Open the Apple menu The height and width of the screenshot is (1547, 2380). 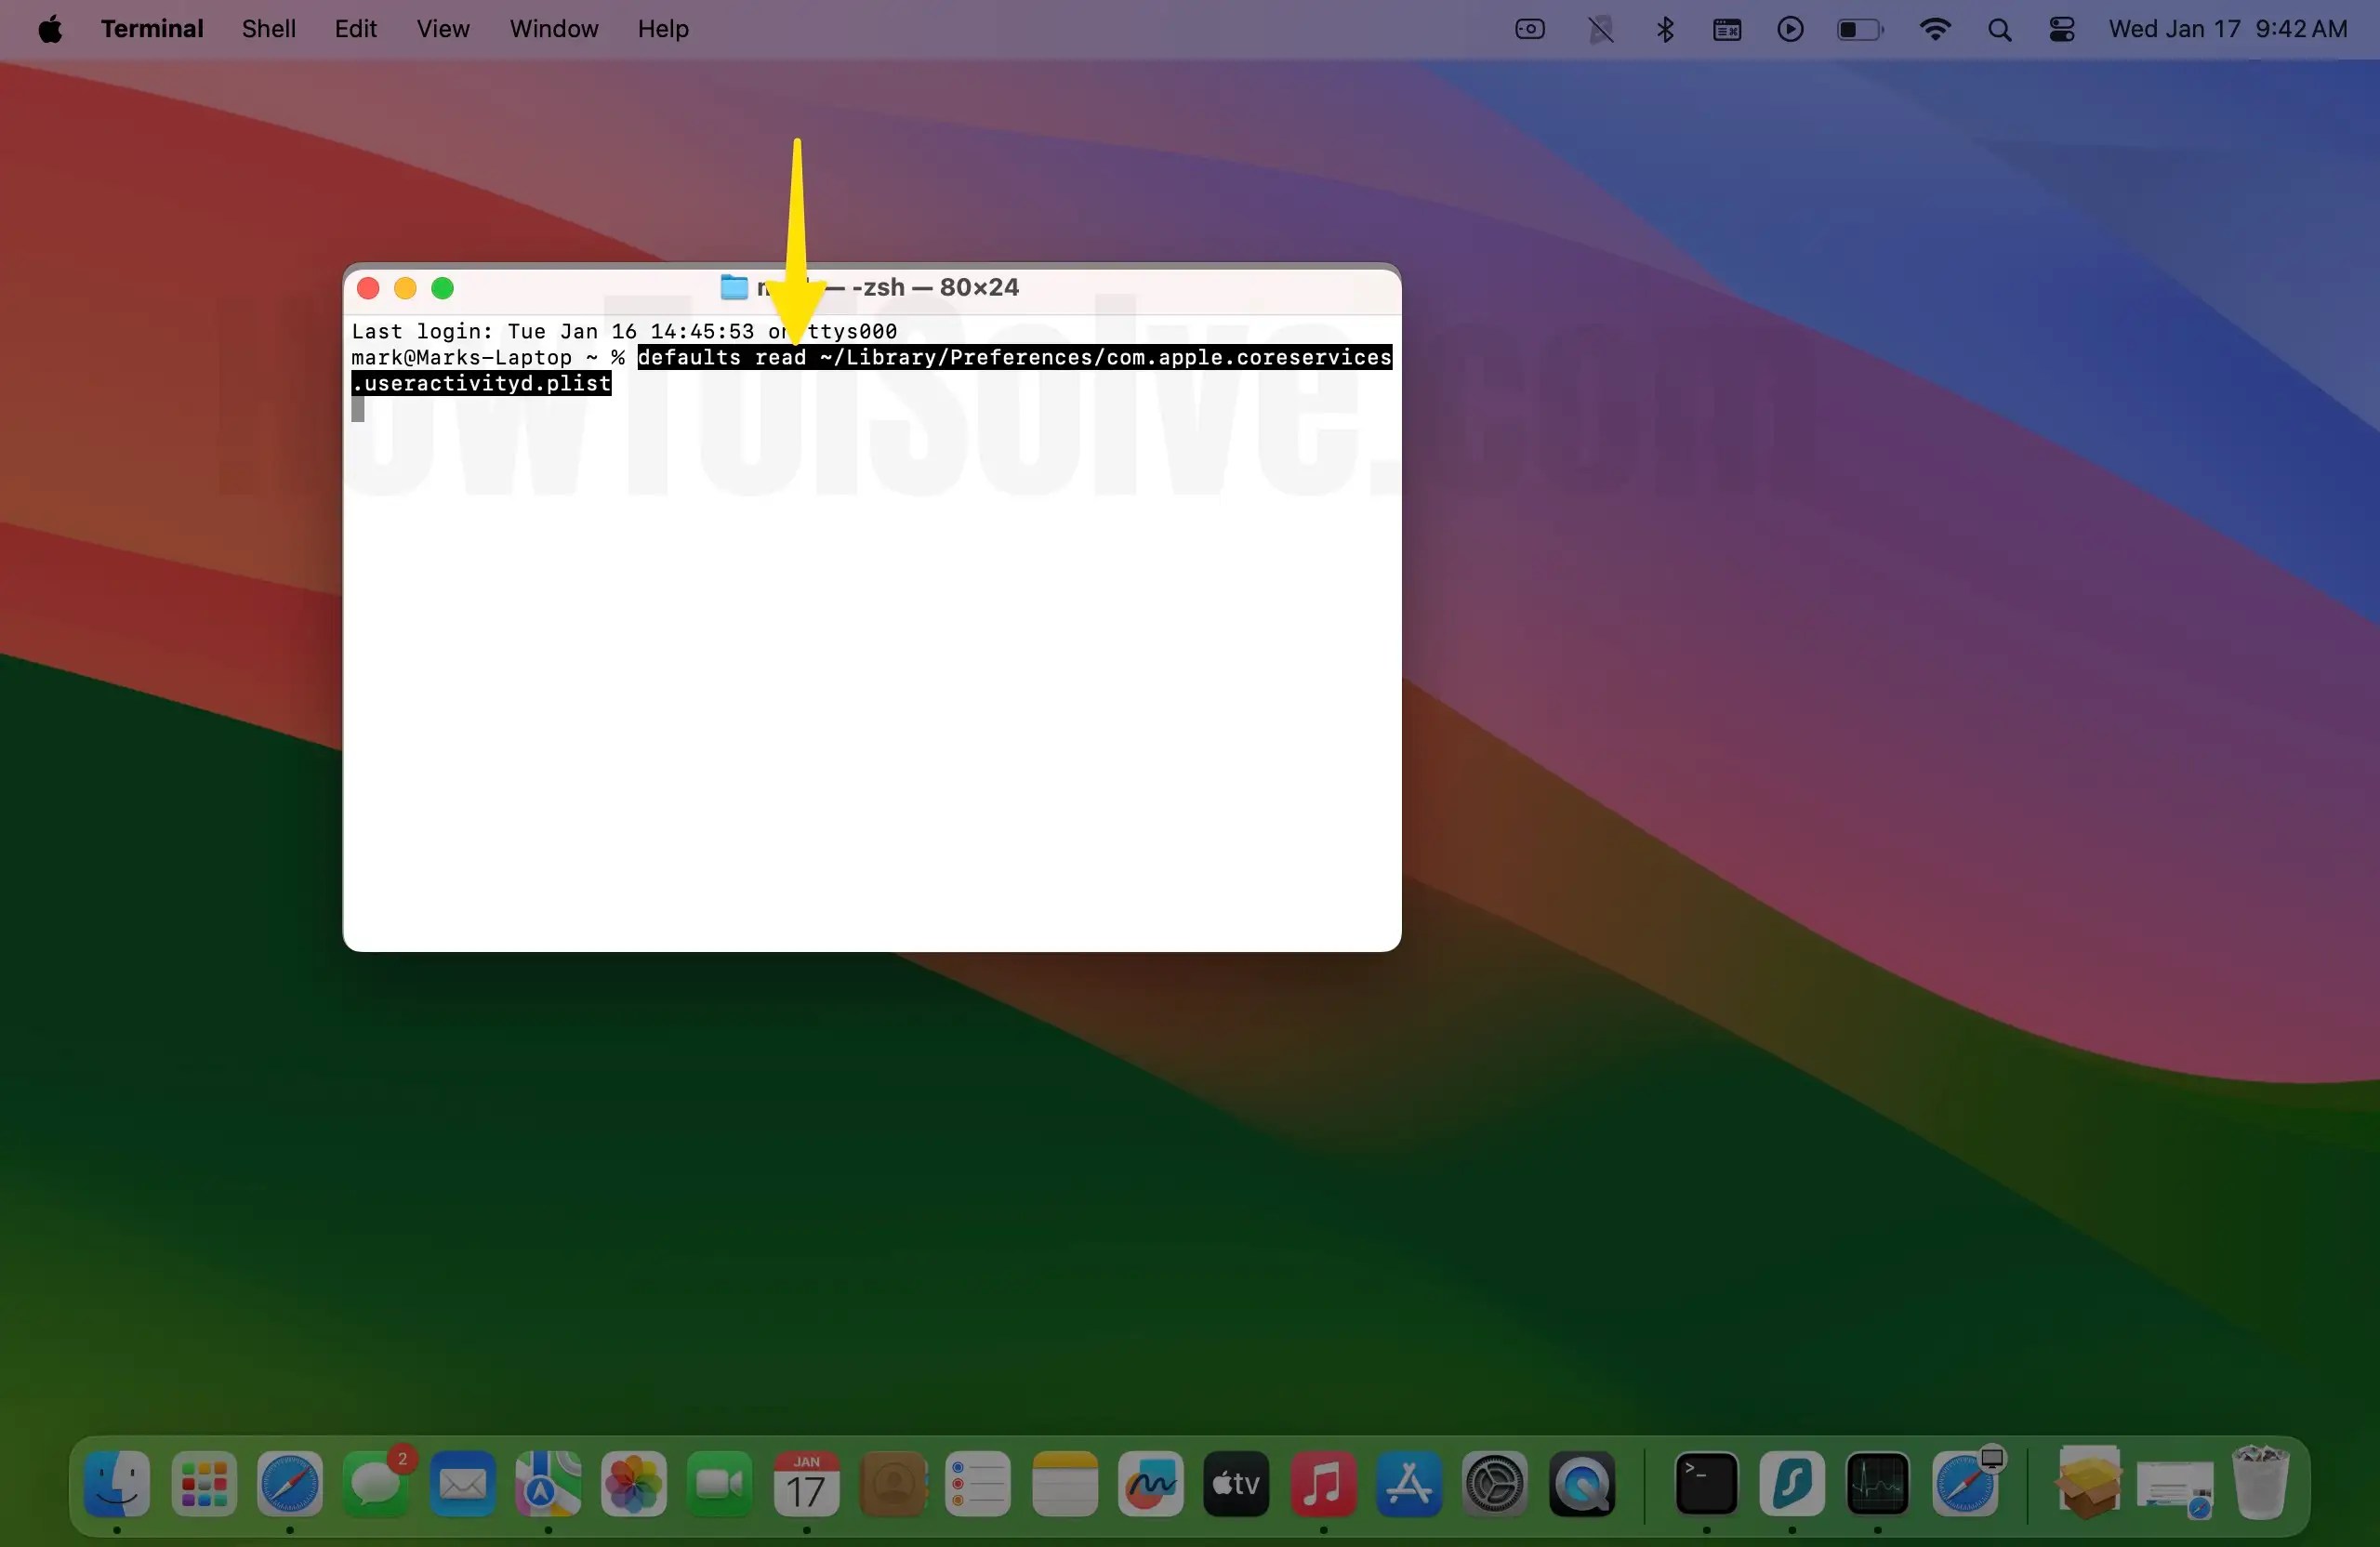49,28
